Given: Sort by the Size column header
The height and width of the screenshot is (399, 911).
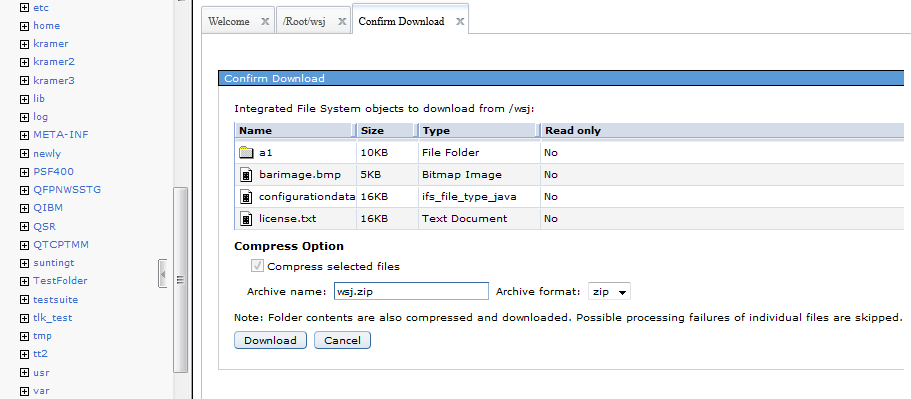Looking at the screenshot, I should click(387, 131).
